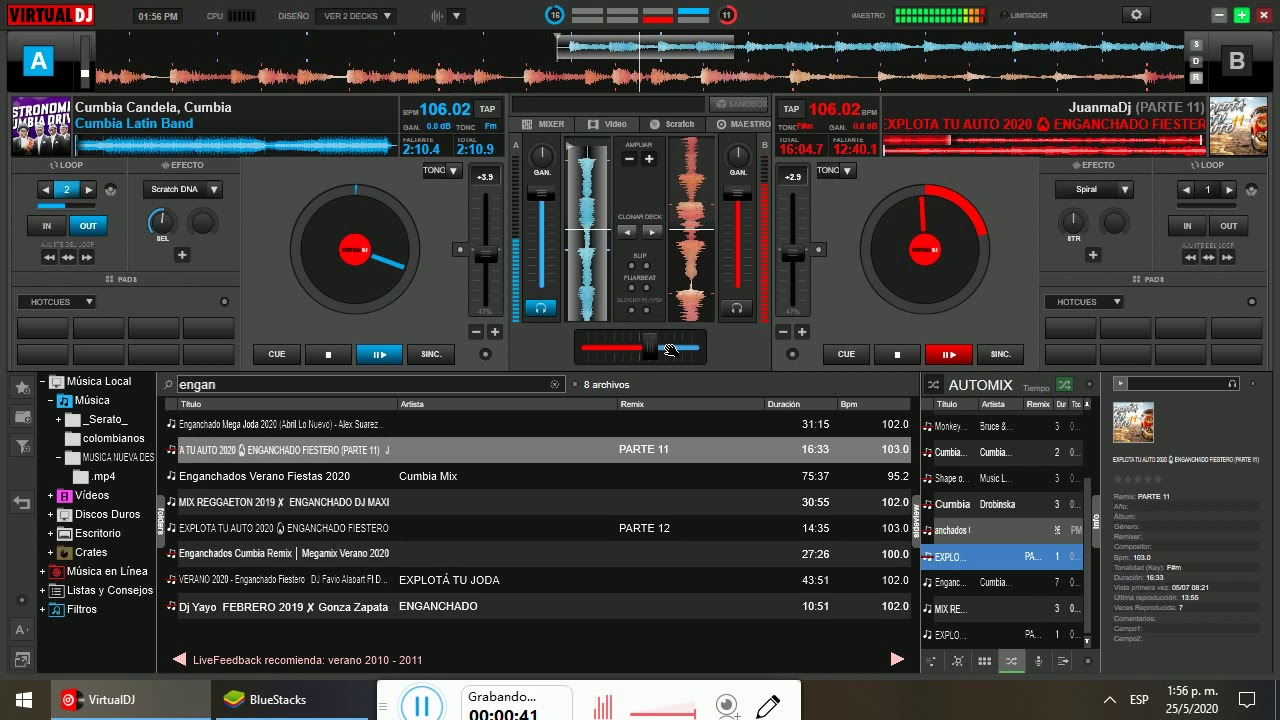Toggle the SANDBOX button
1280x720 pixels.
739,104
